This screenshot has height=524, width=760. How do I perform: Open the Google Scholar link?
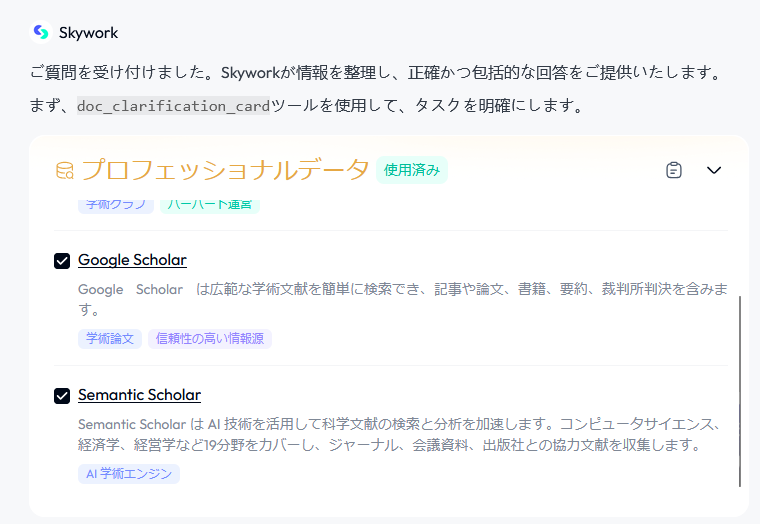point(132,260)
